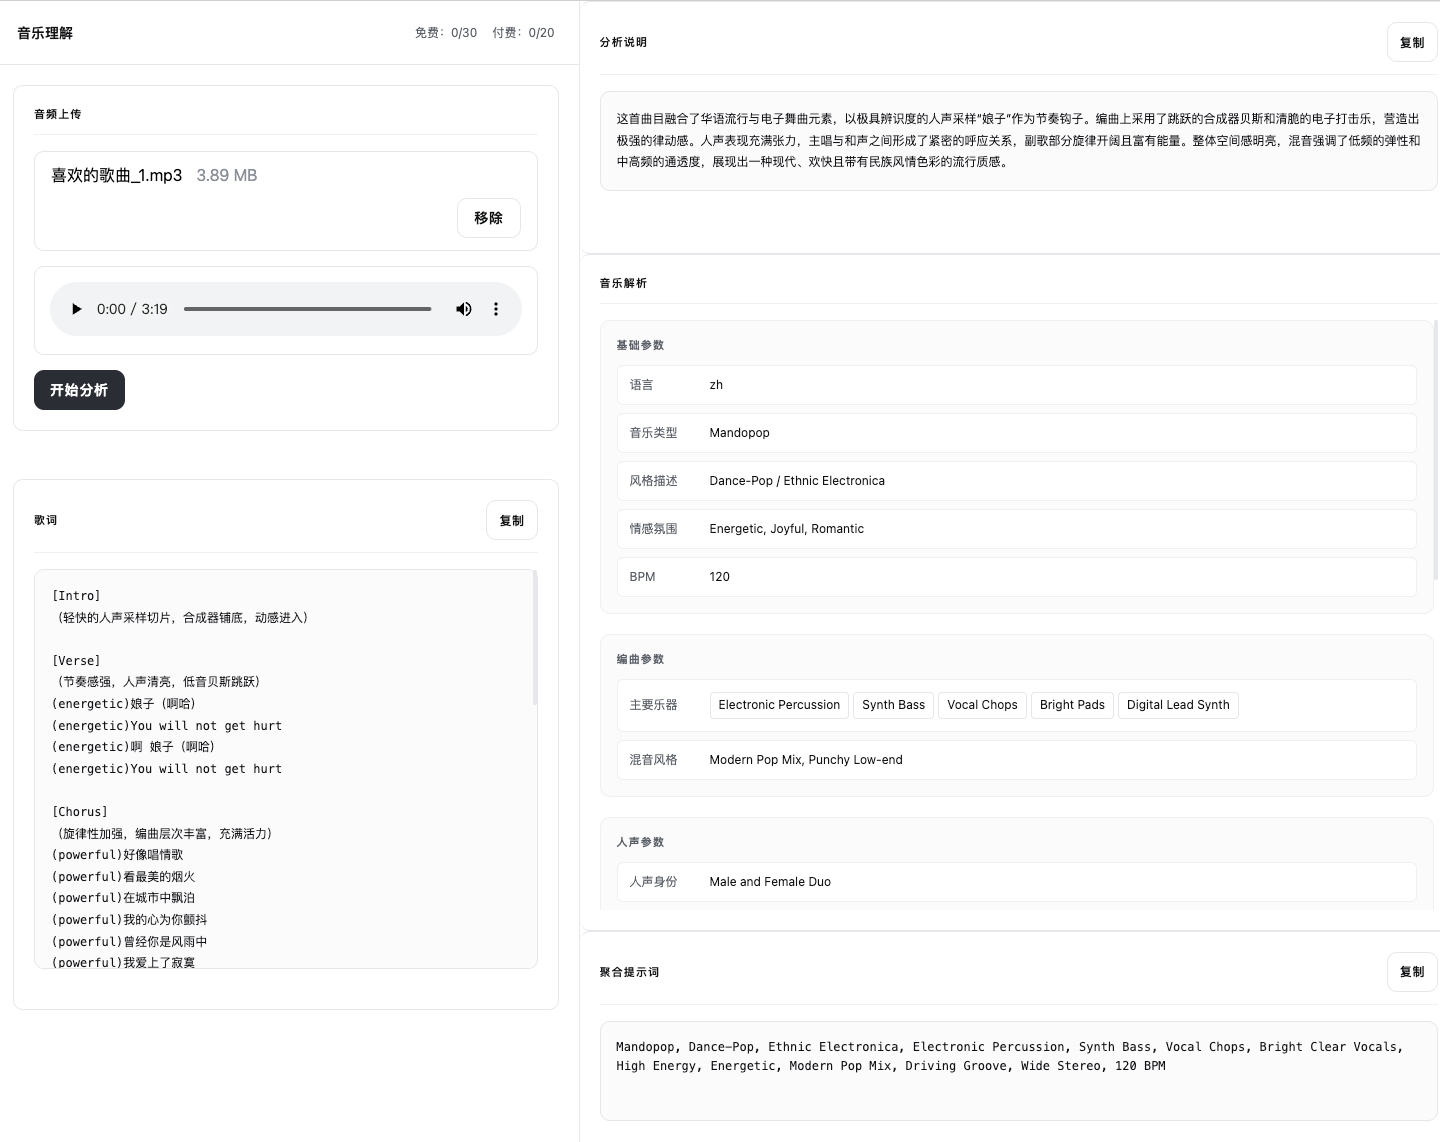The height and width of the screenshot is (1142, 1440).
Task: Click the Vocal Chops instrument tag
Action: coord(982,705)
